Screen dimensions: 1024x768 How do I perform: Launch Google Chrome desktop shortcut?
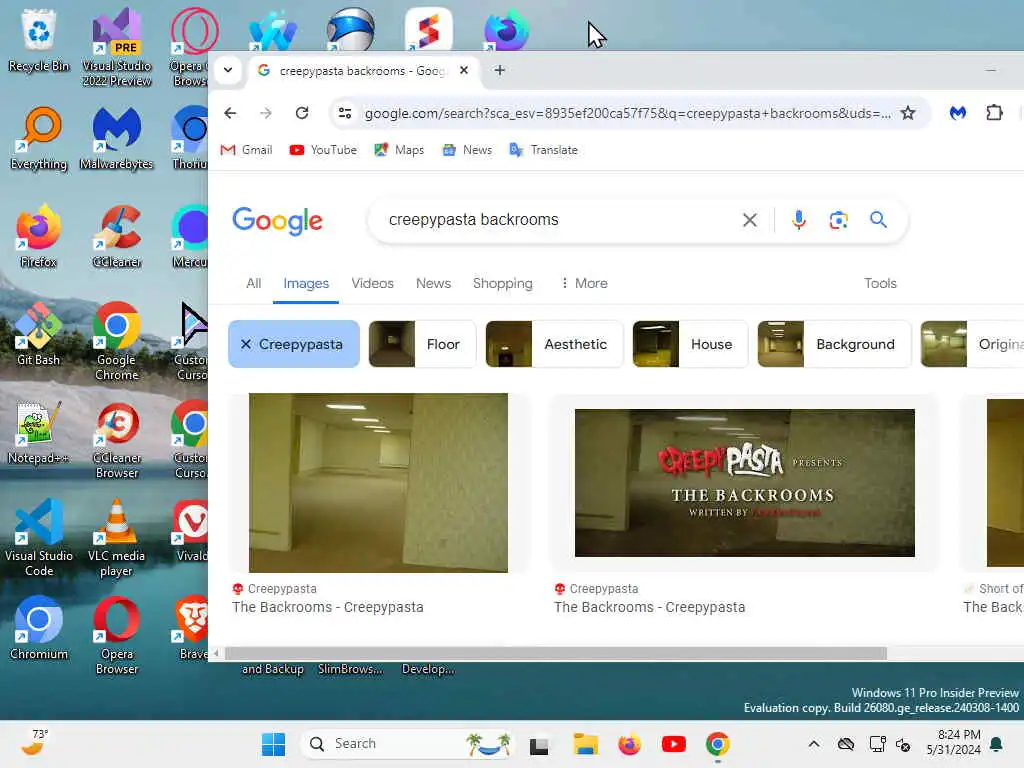(117, 342)
